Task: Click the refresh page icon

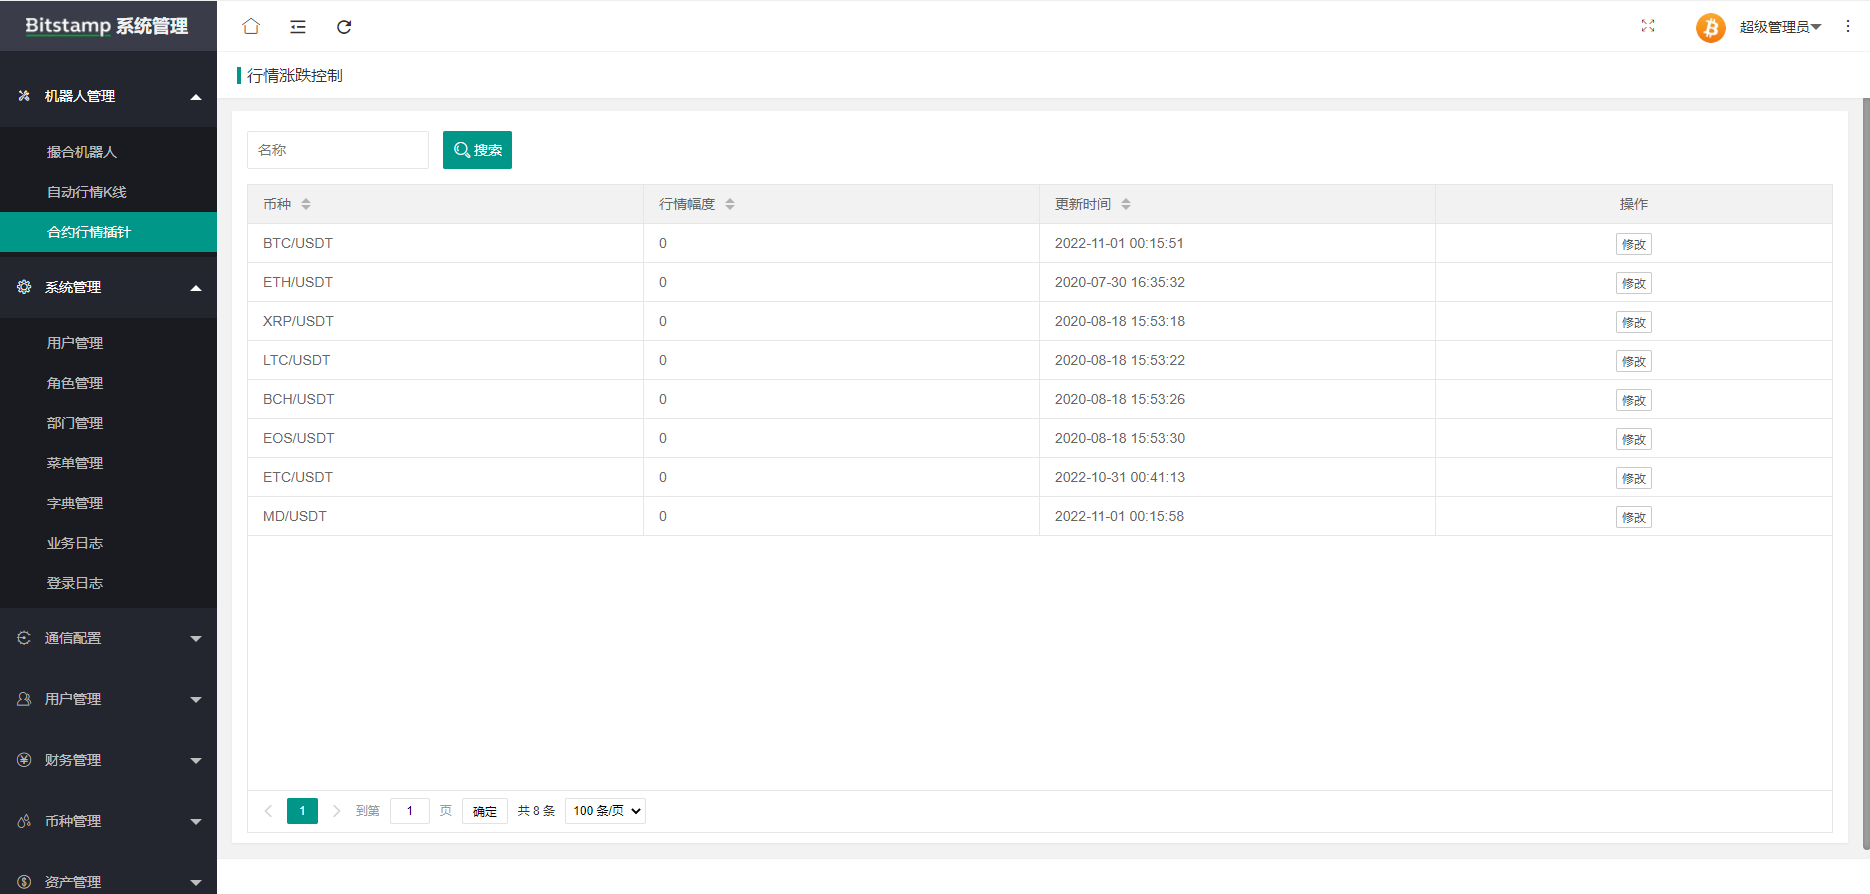Action: [344, 27]
